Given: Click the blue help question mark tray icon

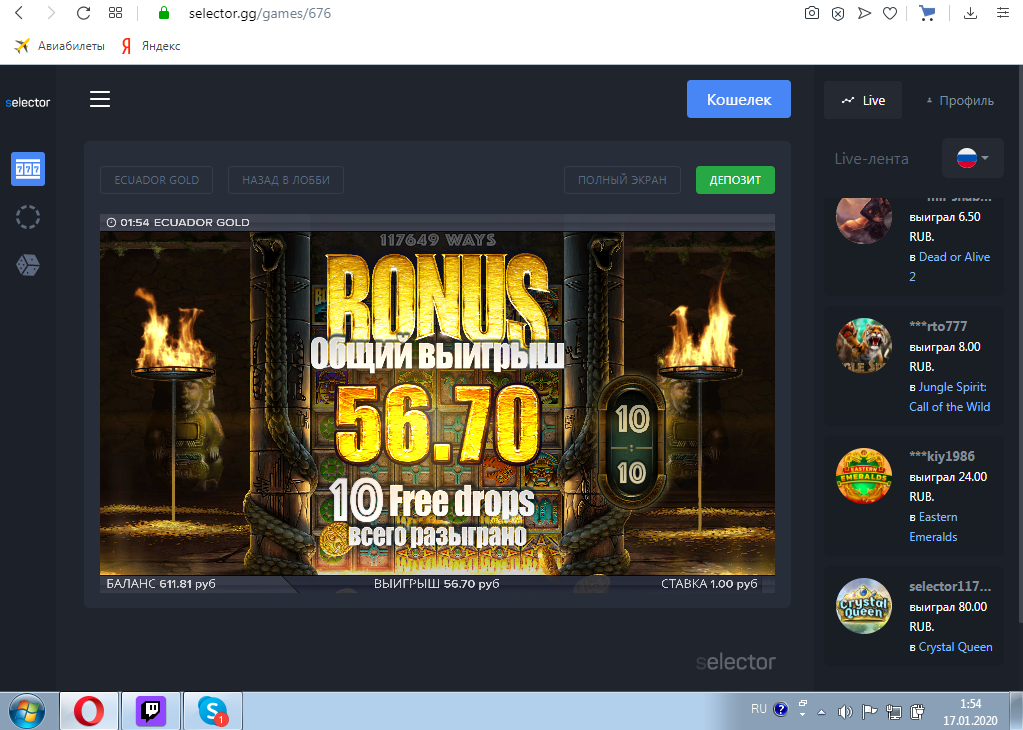Looking at the screenshot, I should 780,709.
